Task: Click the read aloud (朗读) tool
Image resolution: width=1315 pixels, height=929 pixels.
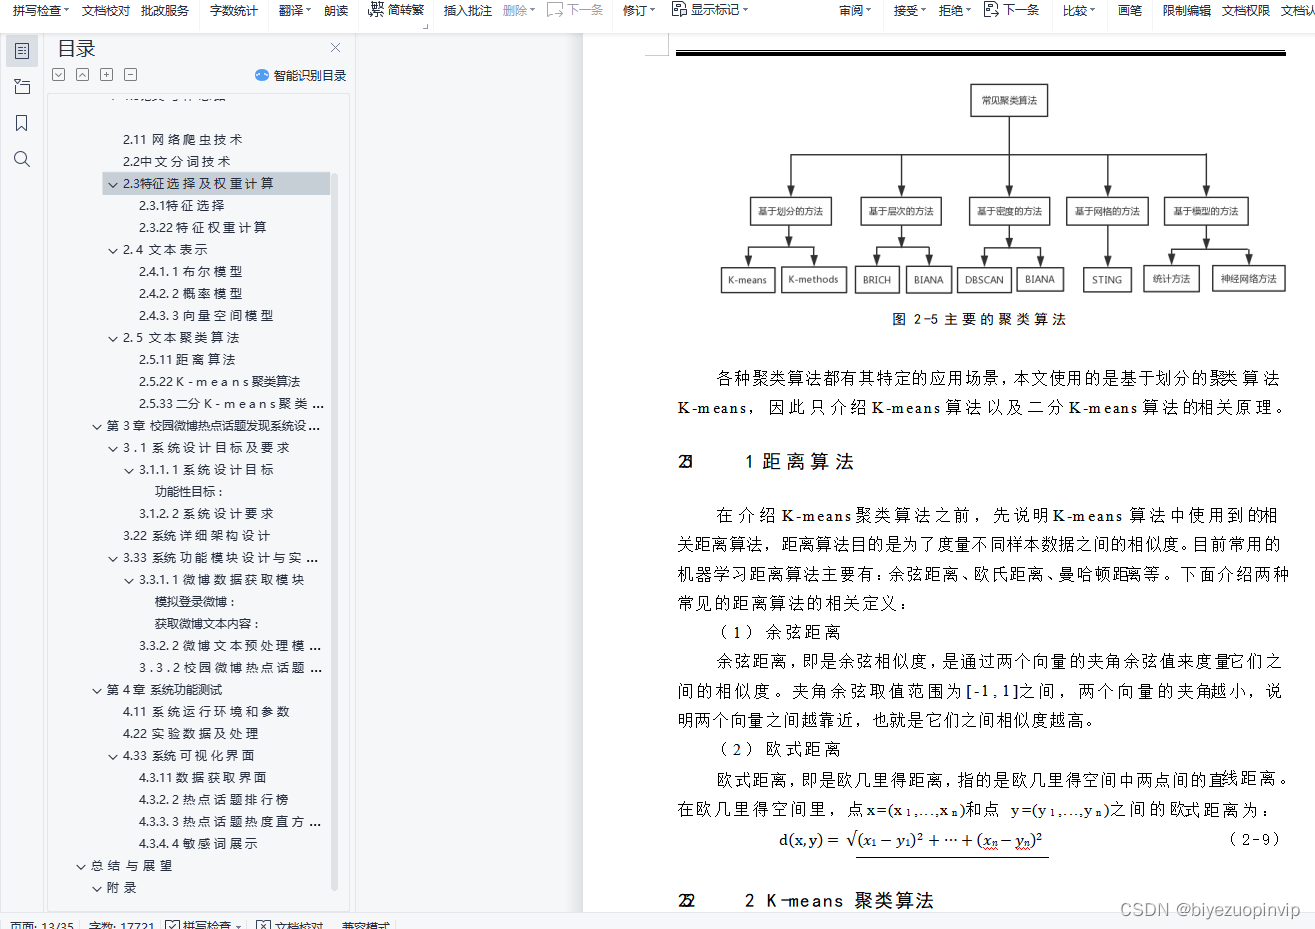Action: point(335,11)
